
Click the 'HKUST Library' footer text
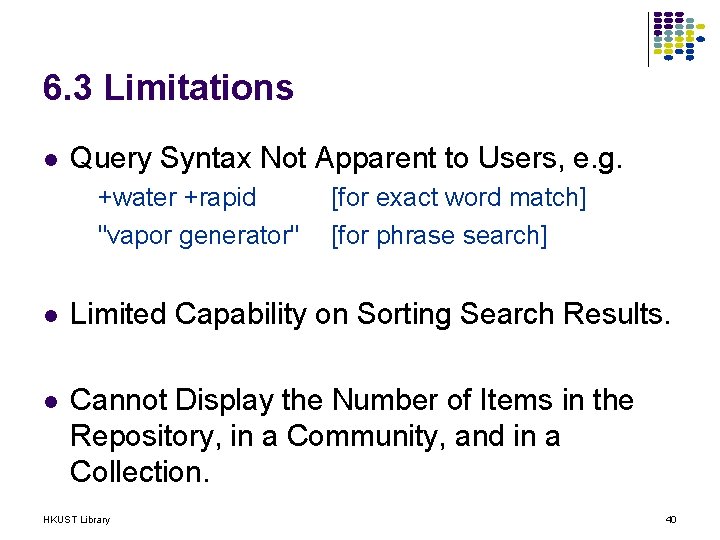[77, 520]
